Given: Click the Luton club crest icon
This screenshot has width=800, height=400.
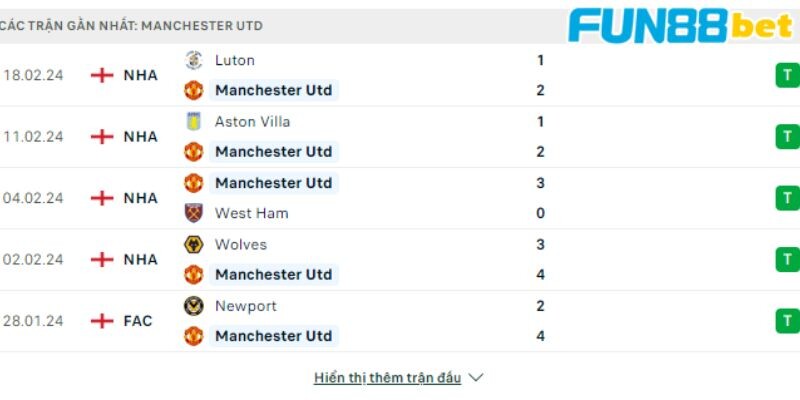Looking at the screenshot, I should tap(193, 60).
